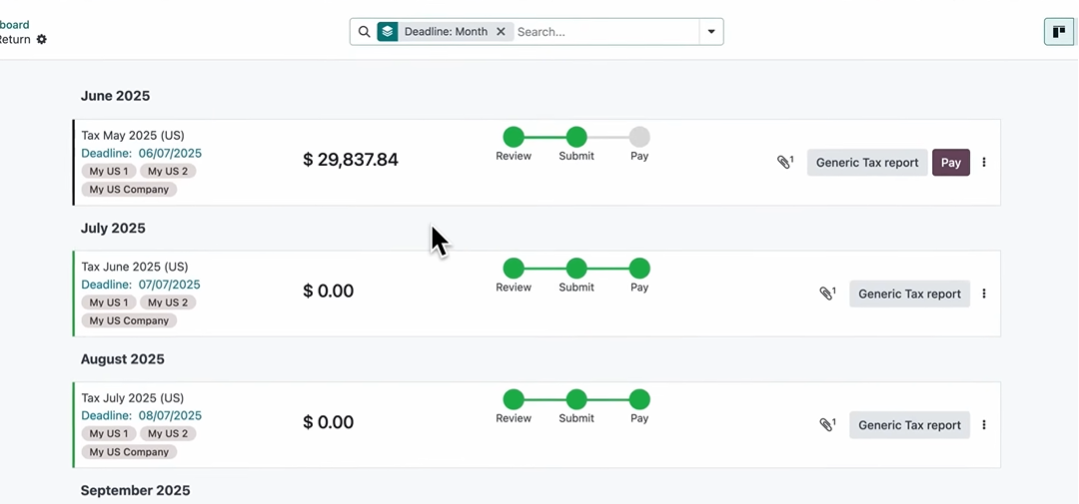Open Generic Tax report for Tax June 2025
This screenshot has width=1079, height=504.
[x=909, y=293]
